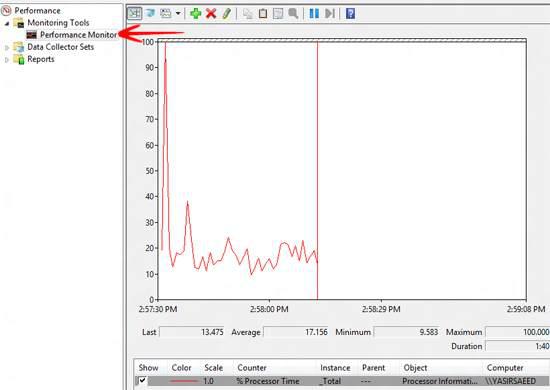Click Paste Counter List icon
The width and height of the screenshot is (550, 390).
[x=263, y=13]
